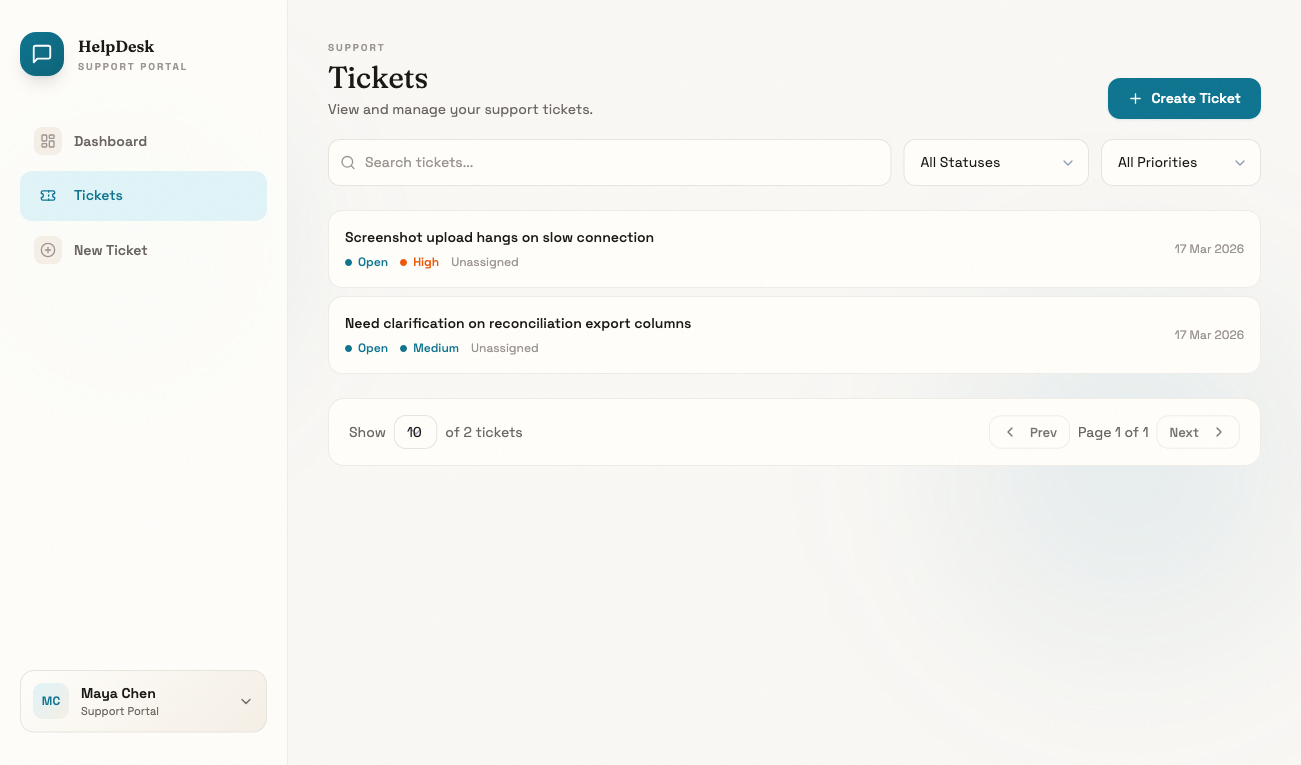Click the right arrow beside Next

point(1219,432)
